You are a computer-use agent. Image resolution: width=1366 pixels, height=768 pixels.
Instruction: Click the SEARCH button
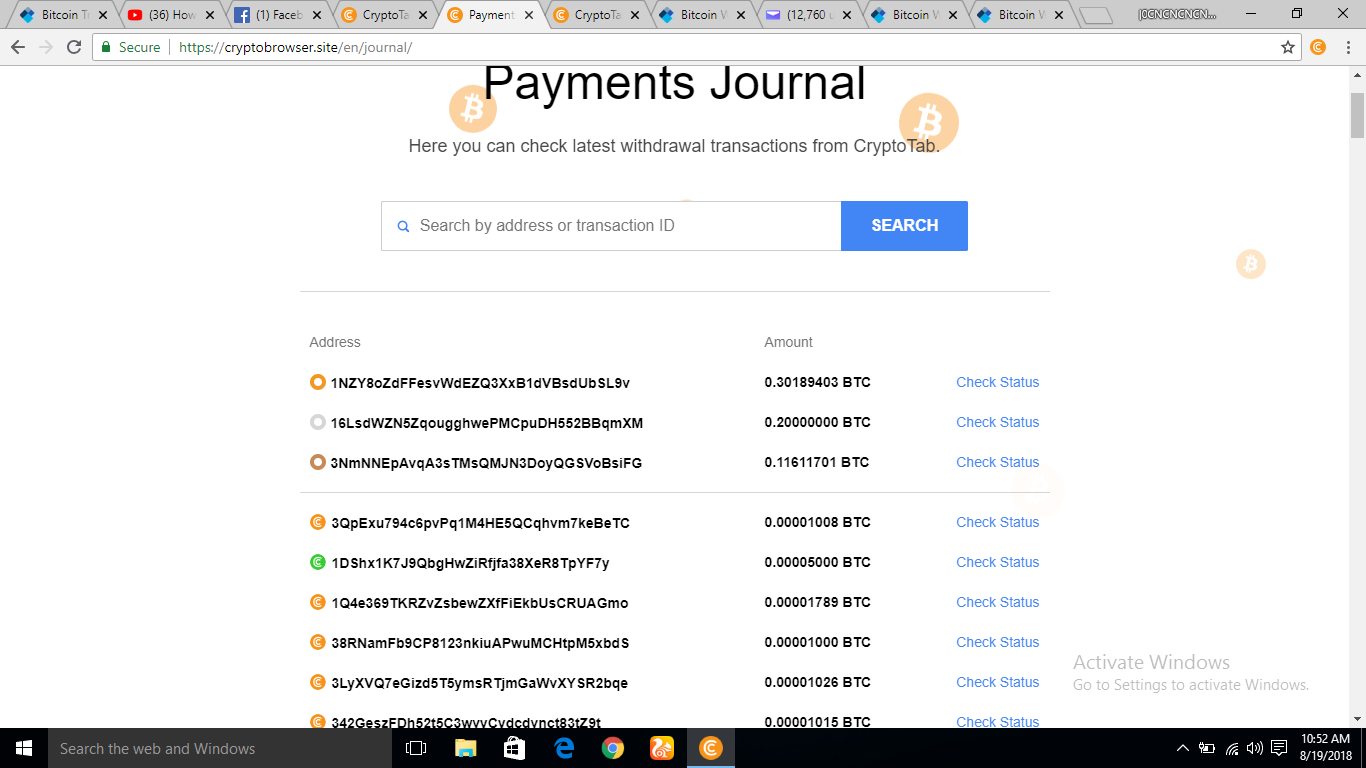pos(904,226)
